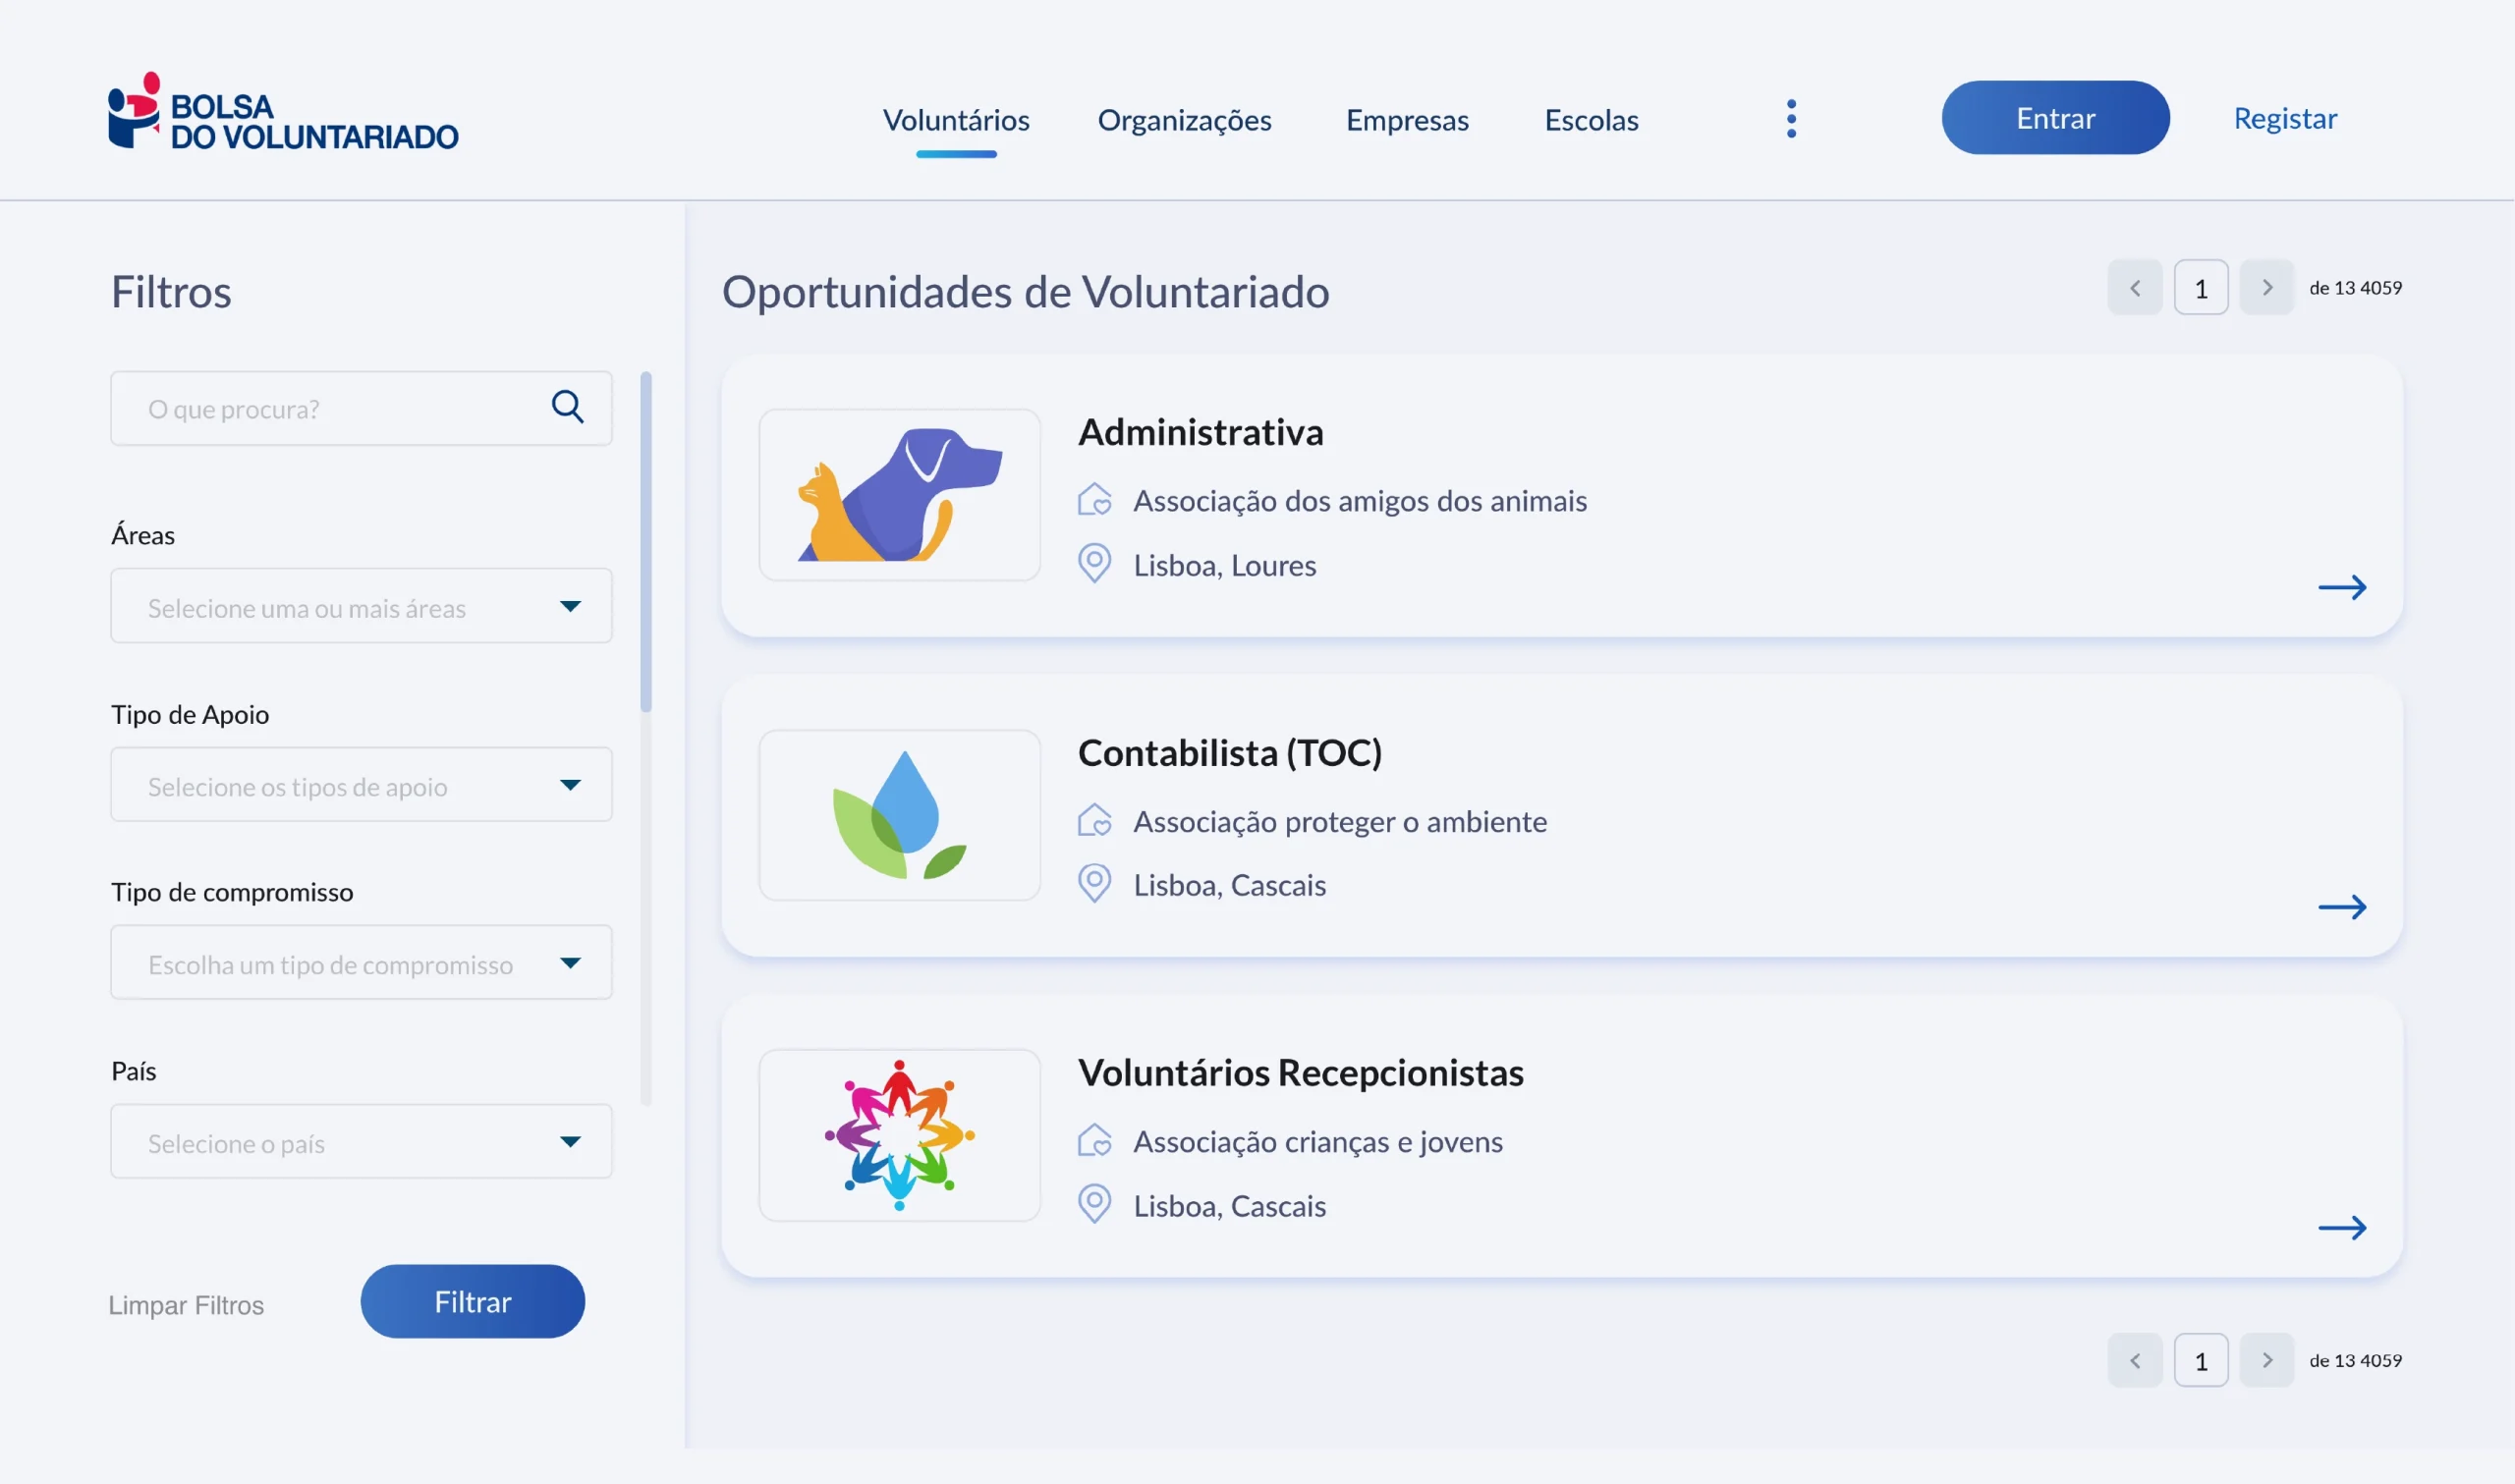Expand the Tipo de compromisso dropdown
Image resolution: width=2515 pixels, height=1484 pixels.
point(361,963)
